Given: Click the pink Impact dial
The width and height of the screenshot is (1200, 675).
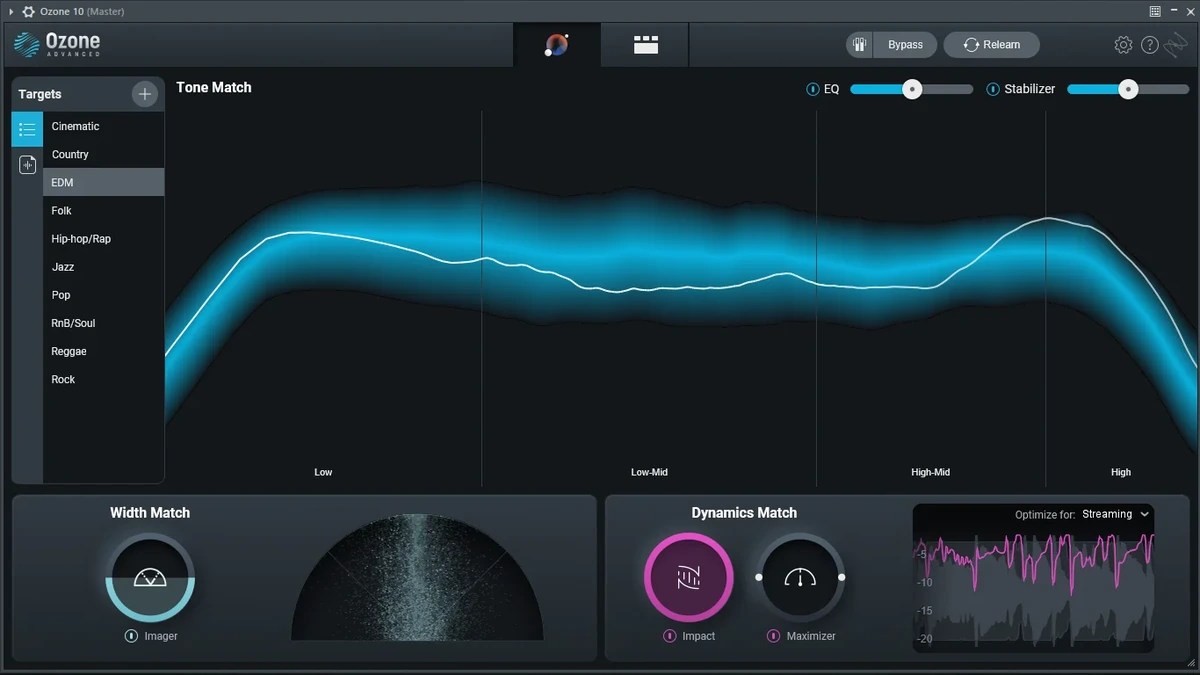Looking at the screenshot, I should (x=689, y=577).
